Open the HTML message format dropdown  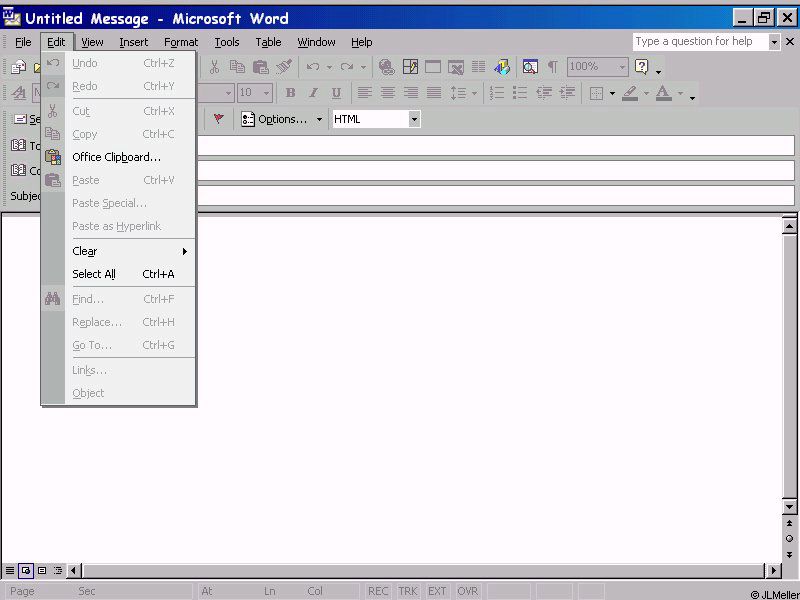(414, 119)
